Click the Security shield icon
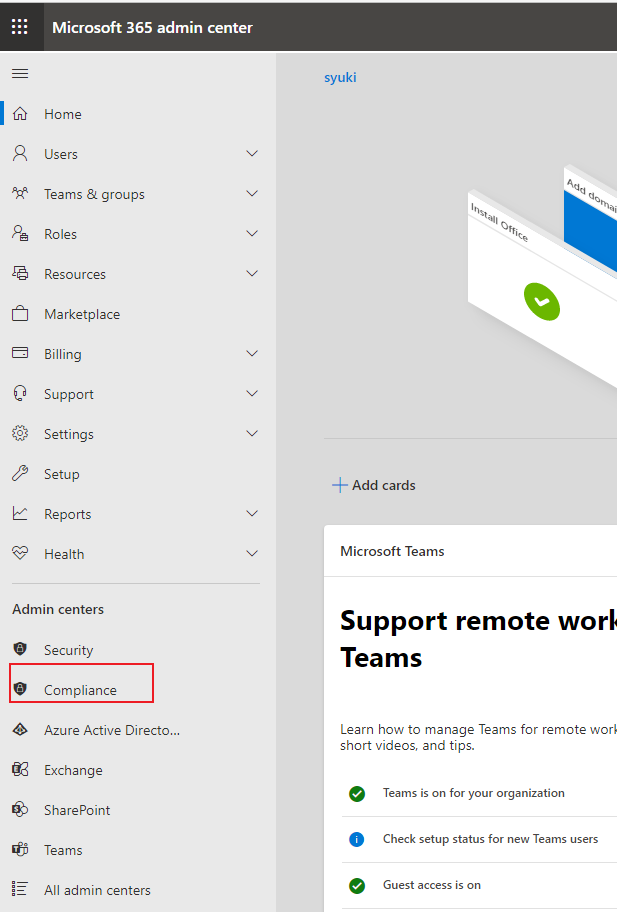This screenshot has height=912, width=617. 20,649
